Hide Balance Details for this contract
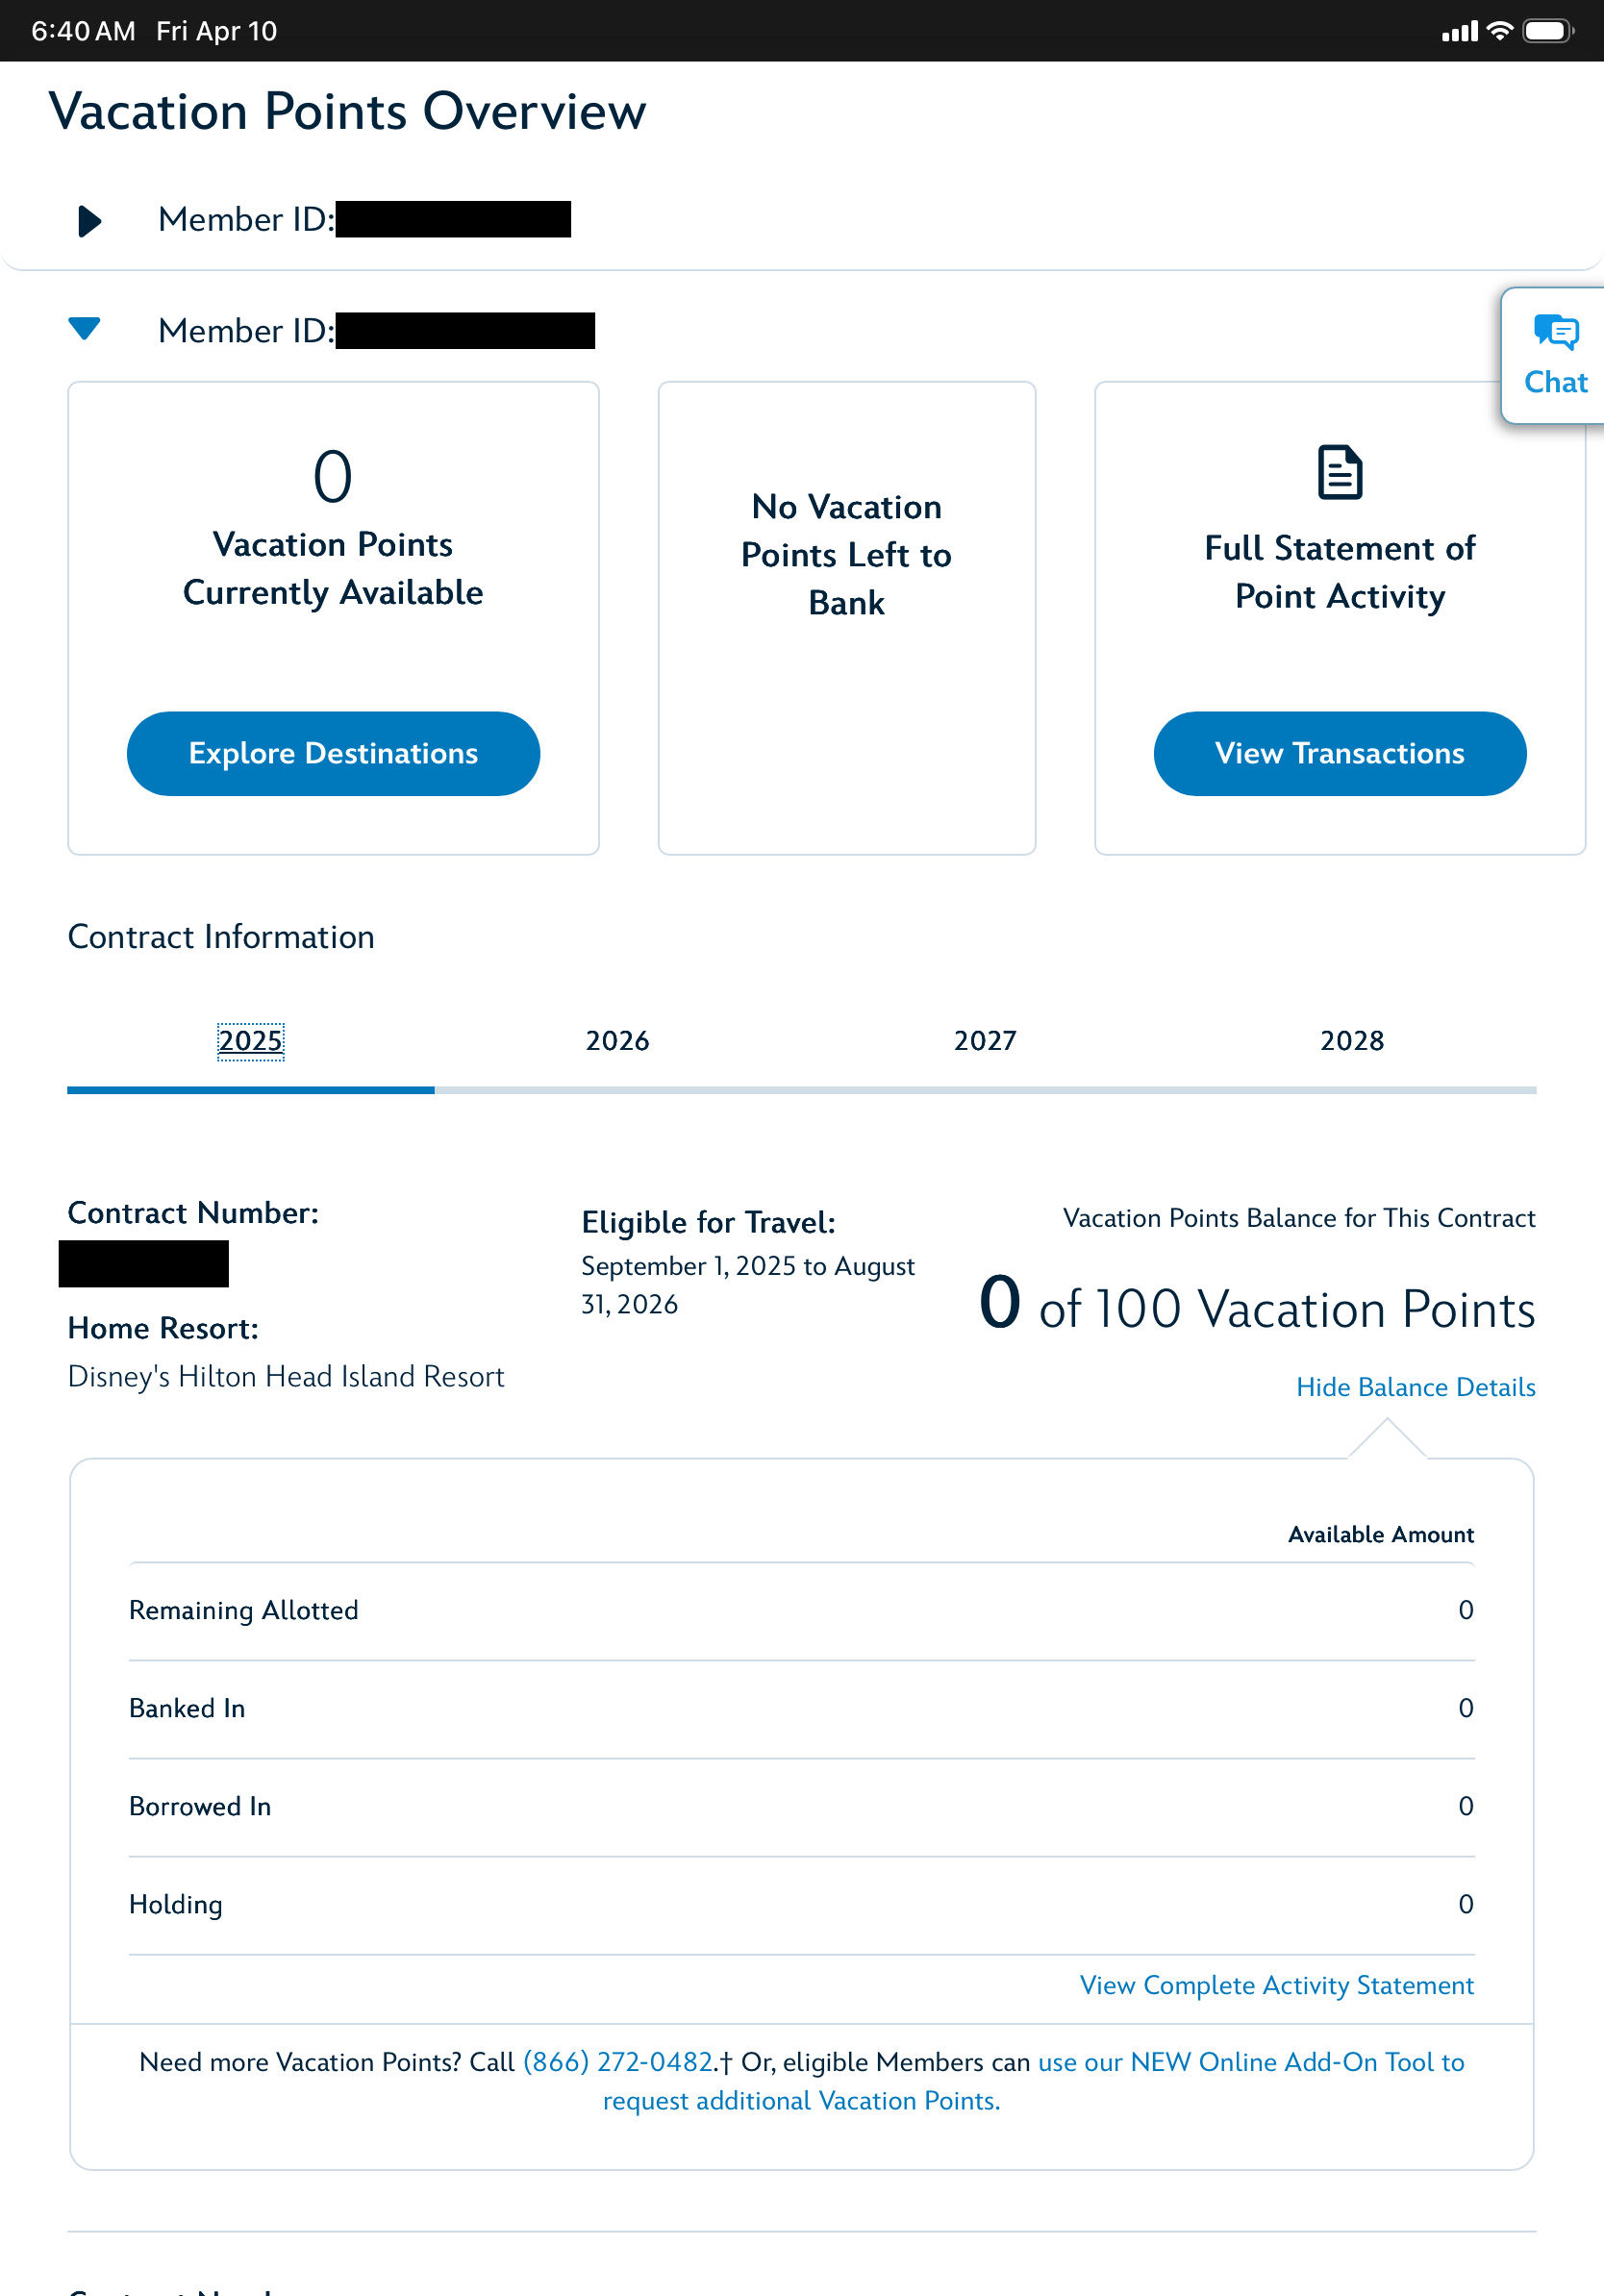This screenshot has height=2296, width=1604. click(x=1415, y=1387)
